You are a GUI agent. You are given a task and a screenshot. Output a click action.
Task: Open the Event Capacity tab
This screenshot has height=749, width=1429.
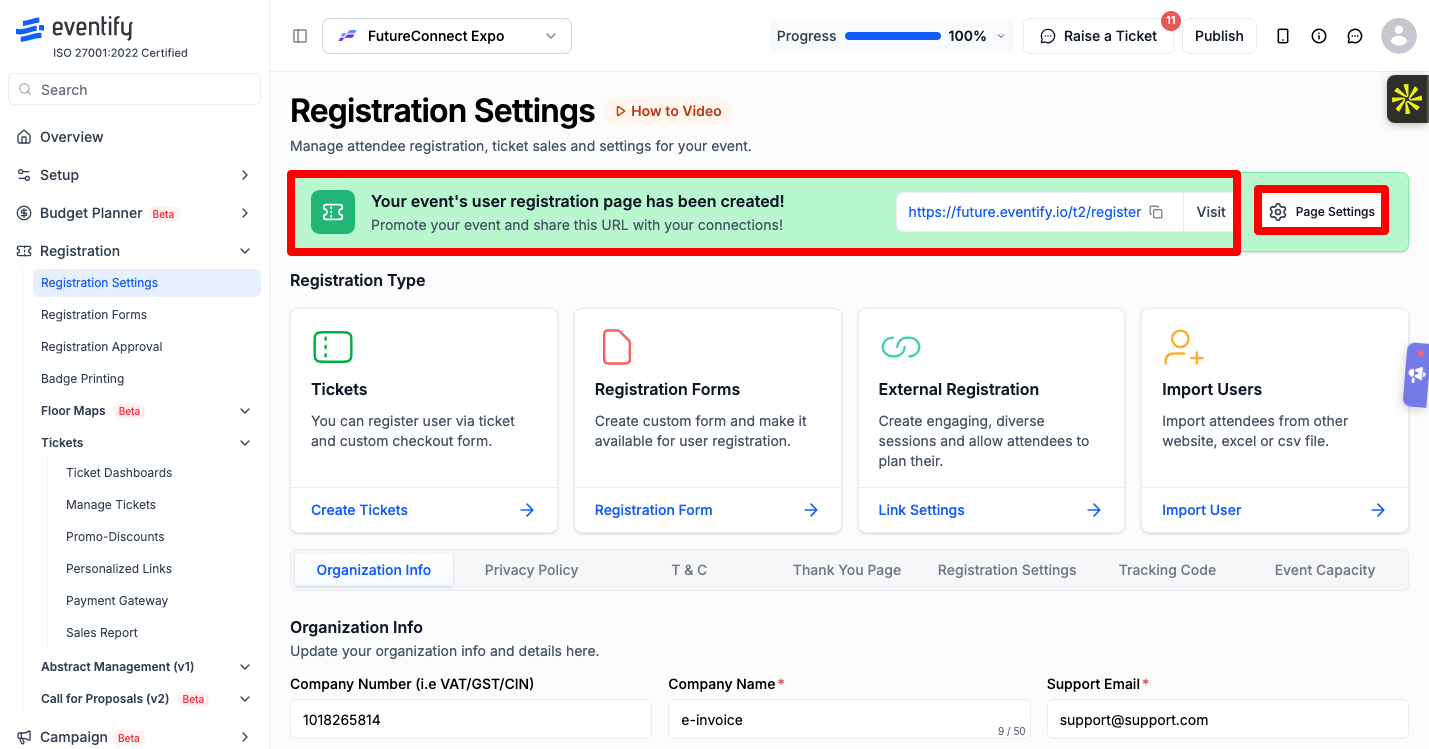(x=1324, y=570)
